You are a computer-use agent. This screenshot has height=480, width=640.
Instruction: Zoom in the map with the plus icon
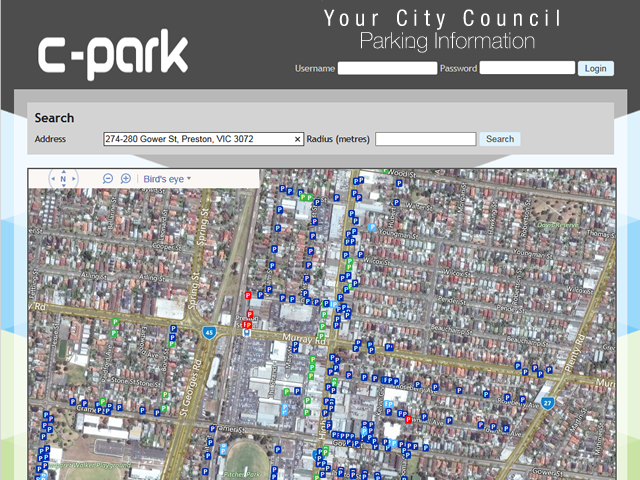[x=126, y=178]
